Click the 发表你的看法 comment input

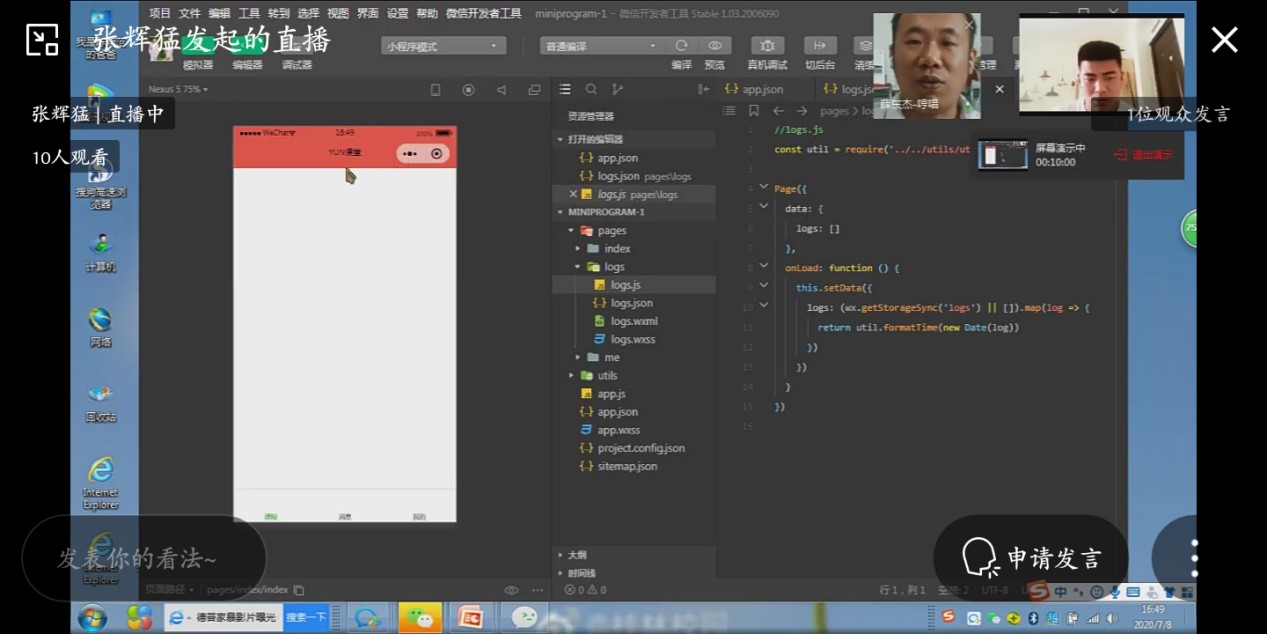point(144,558)
